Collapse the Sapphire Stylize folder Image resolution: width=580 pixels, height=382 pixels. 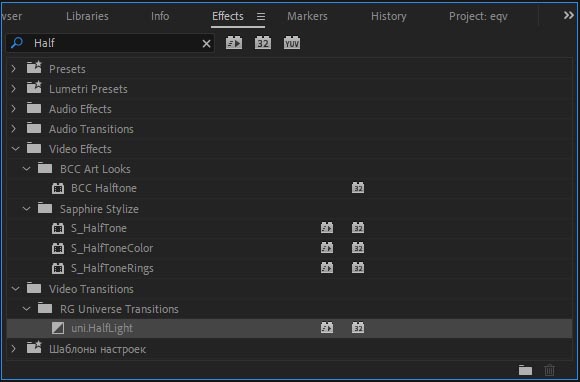tap(26, 209)
